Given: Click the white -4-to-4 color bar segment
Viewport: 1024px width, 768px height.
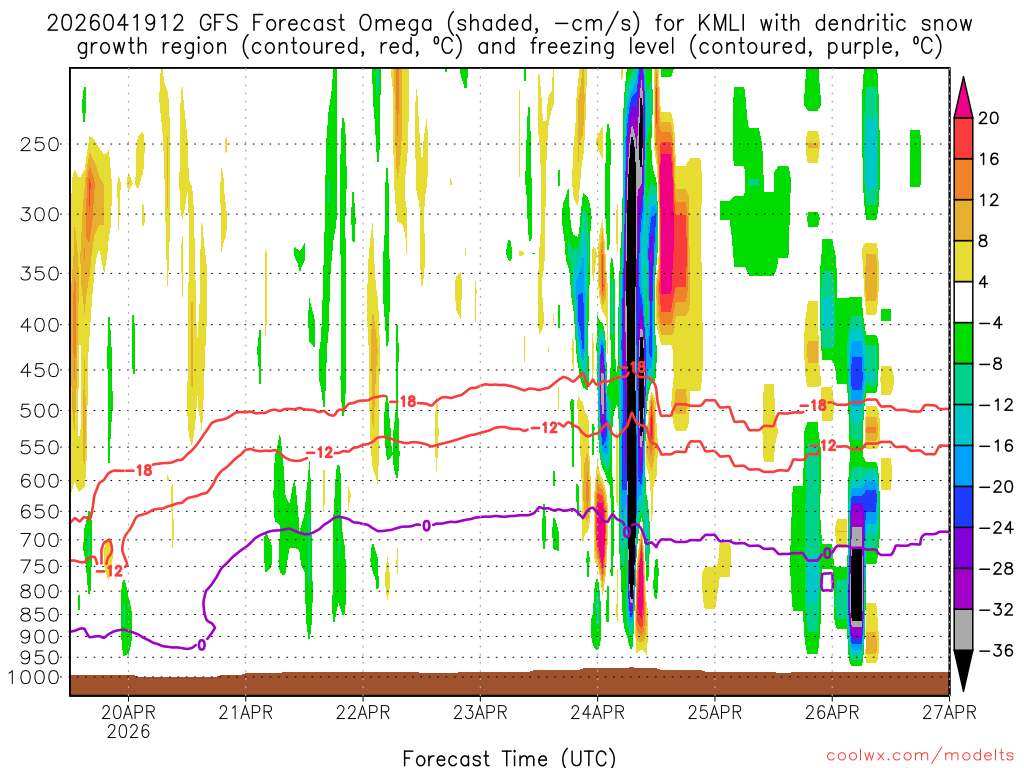Looking at the screenshot, I should (963, 302).
